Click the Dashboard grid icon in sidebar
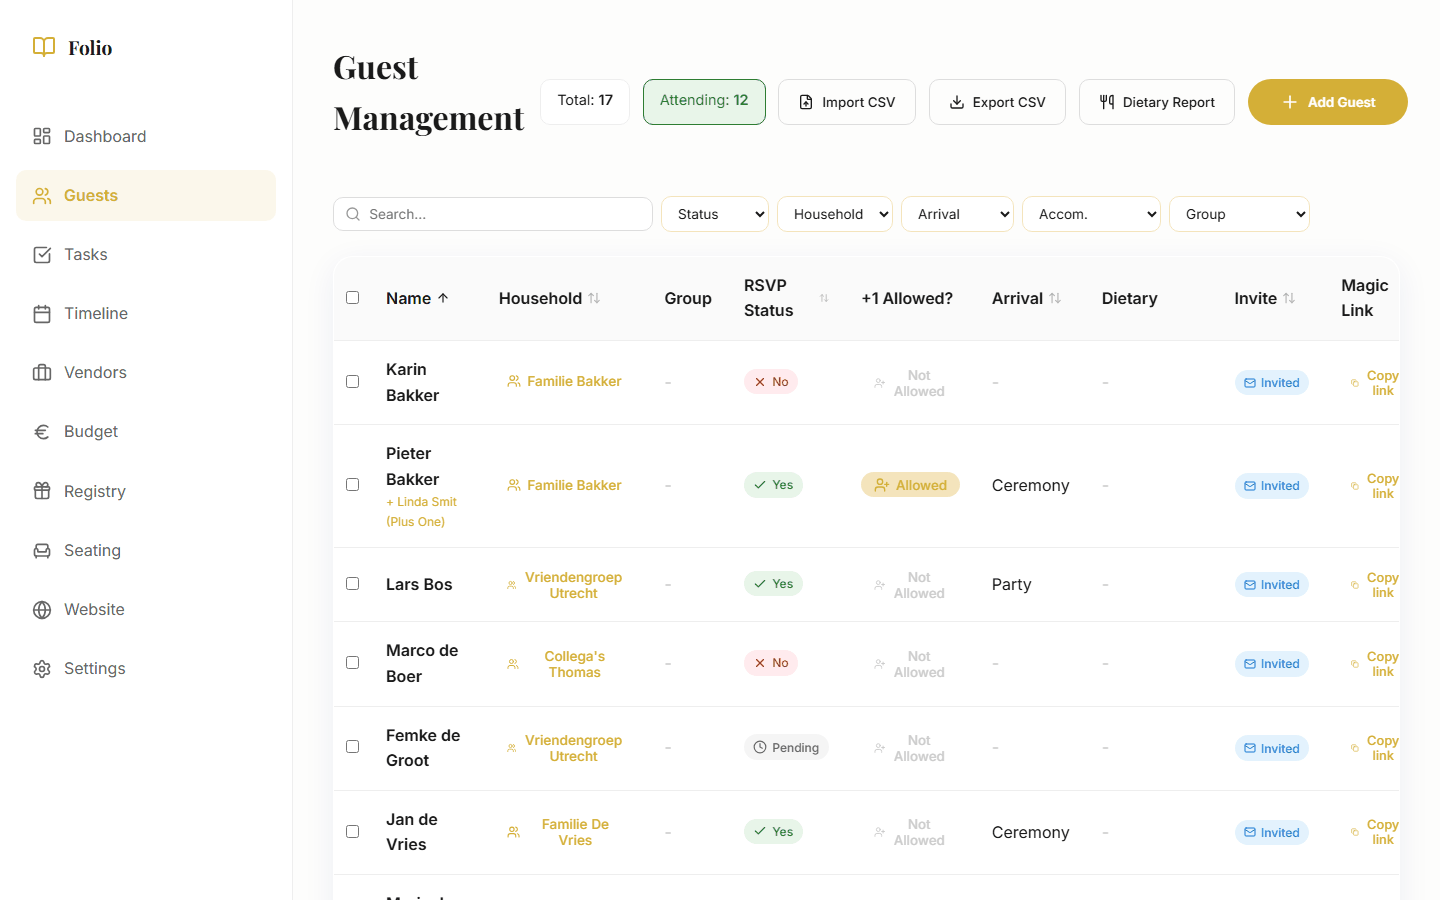1440x900 pixels. click(42, 136)
